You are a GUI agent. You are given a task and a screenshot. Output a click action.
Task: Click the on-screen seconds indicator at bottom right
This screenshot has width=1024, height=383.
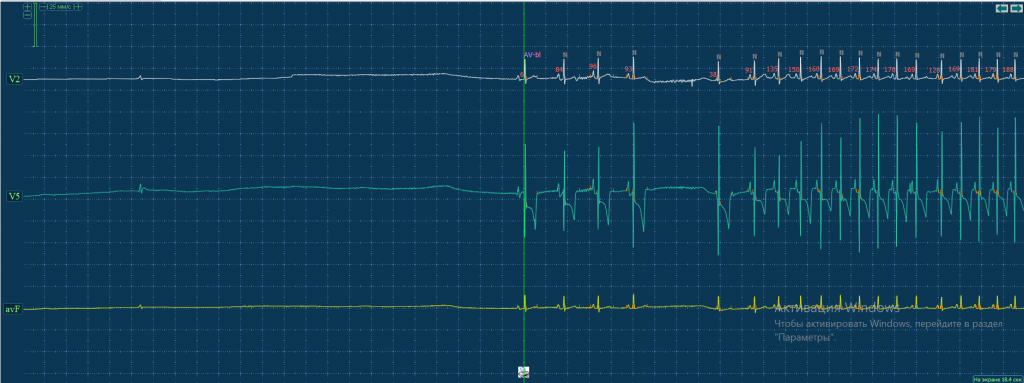click(997, 378)
